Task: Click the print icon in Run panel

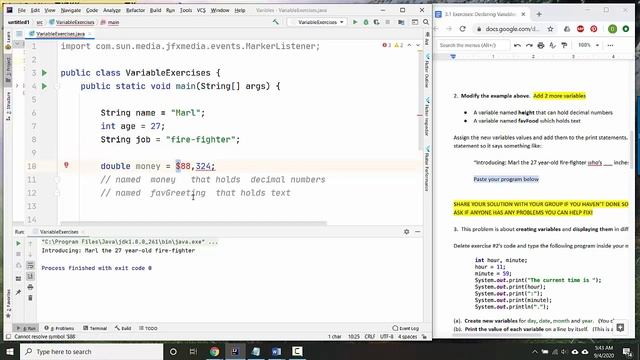Action: point(30,287)
